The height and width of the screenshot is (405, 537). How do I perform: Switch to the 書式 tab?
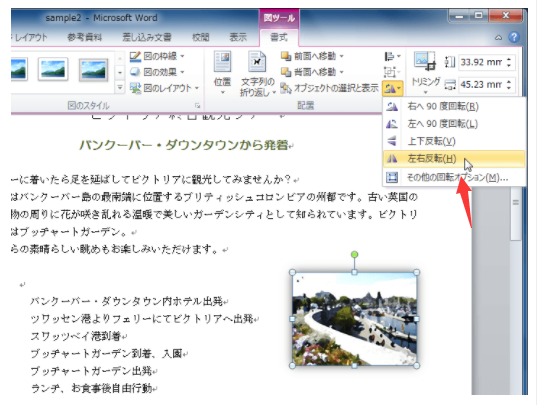279,37
